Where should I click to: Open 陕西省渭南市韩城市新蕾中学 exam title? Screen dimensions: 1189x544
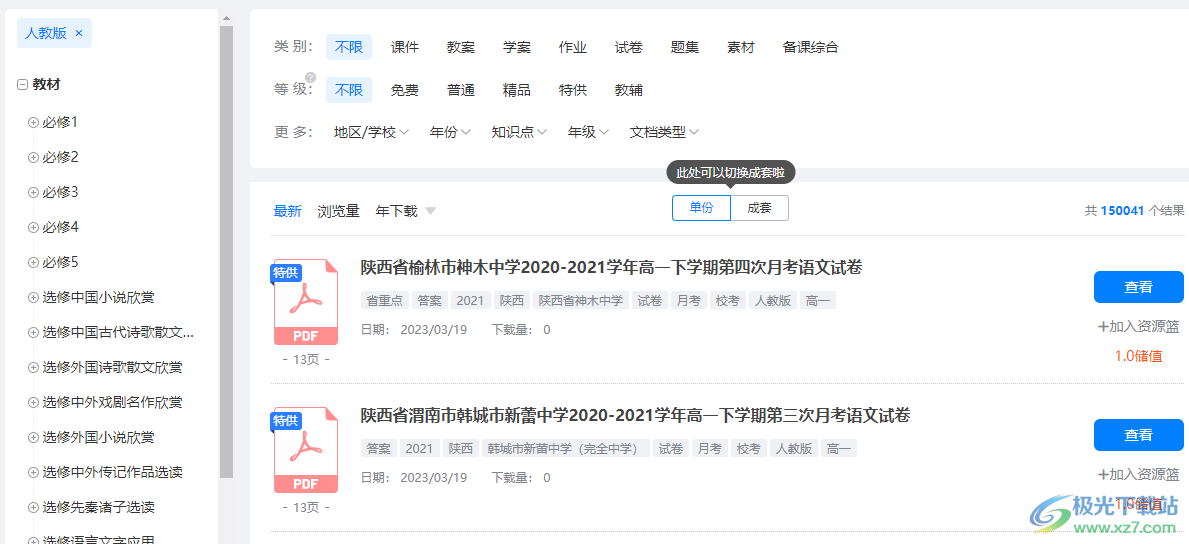(635, 416)
